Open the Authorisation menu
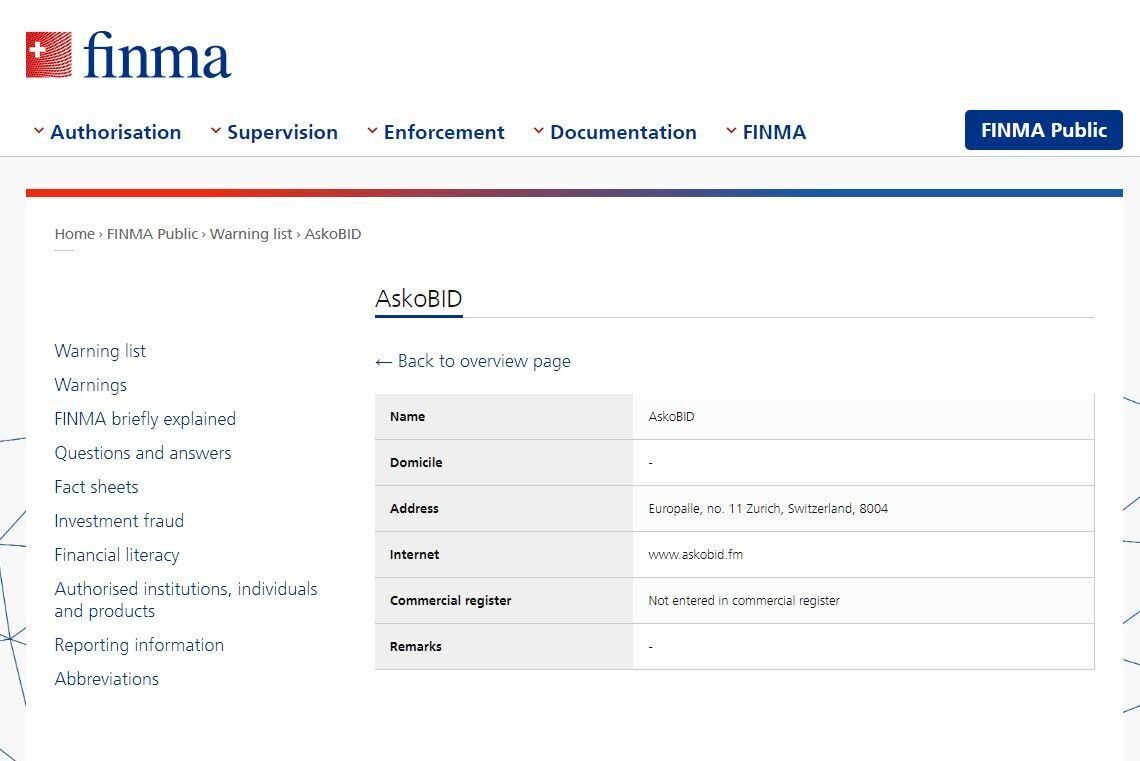The image size is (1140, 761). pyautogui.click(x=116, y=132)
